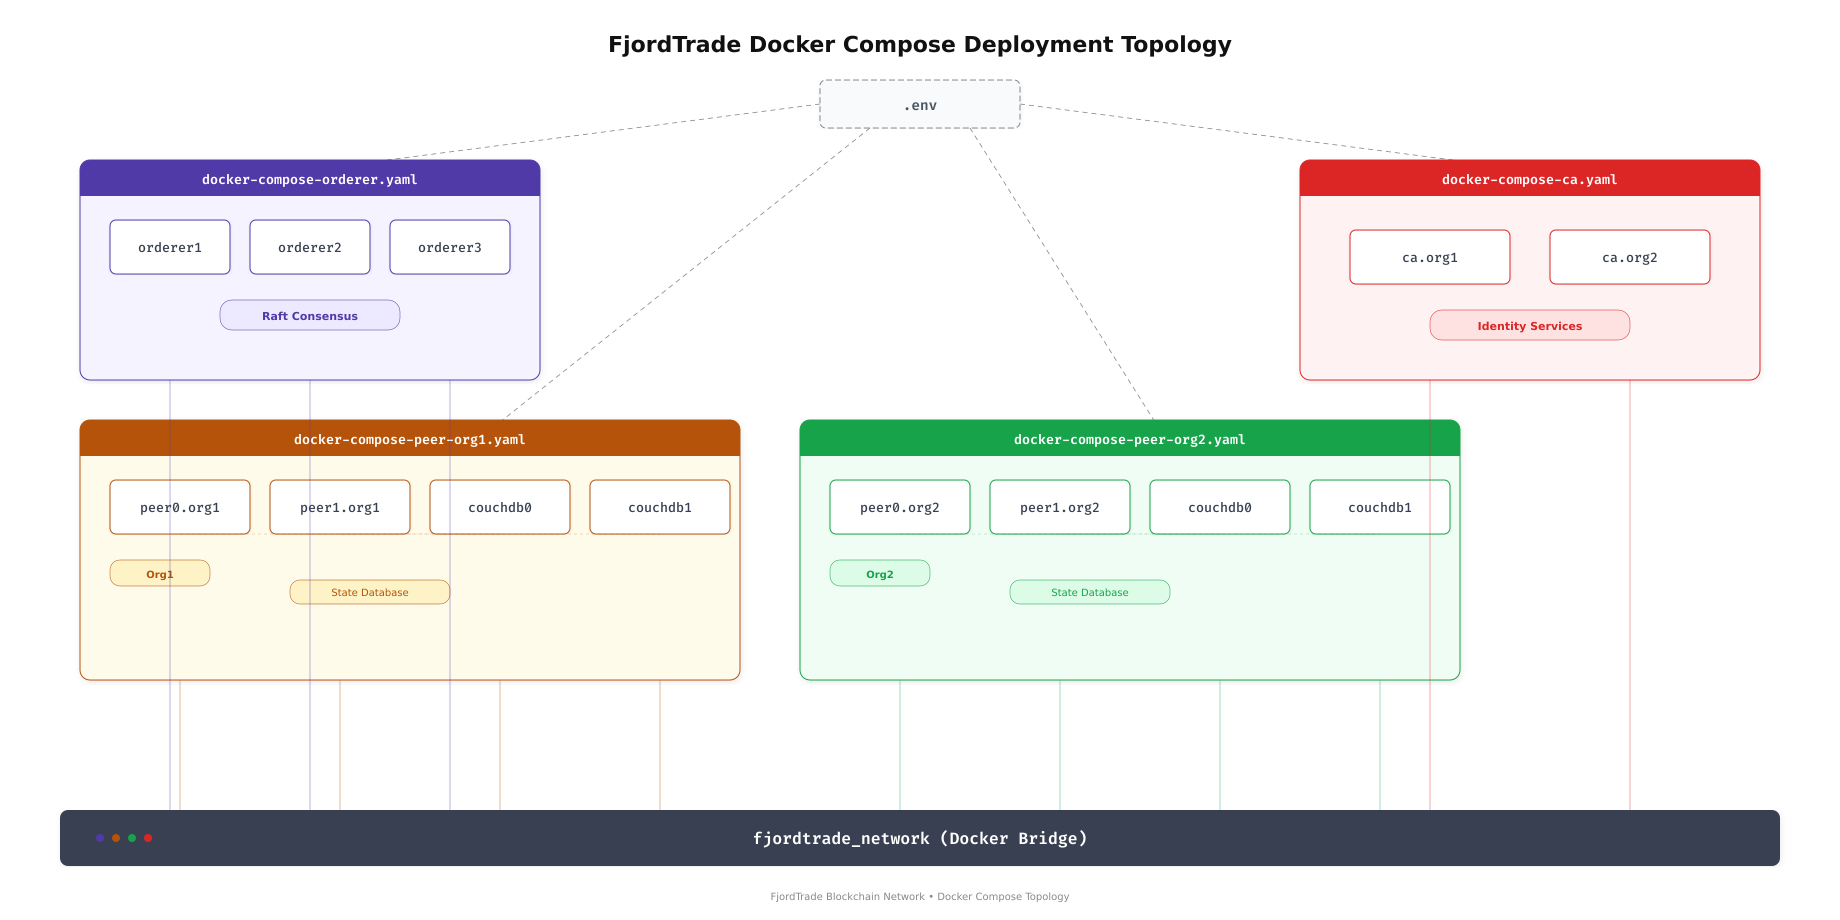Click the ca.org1 certificate authority node

coord(1429,257)
